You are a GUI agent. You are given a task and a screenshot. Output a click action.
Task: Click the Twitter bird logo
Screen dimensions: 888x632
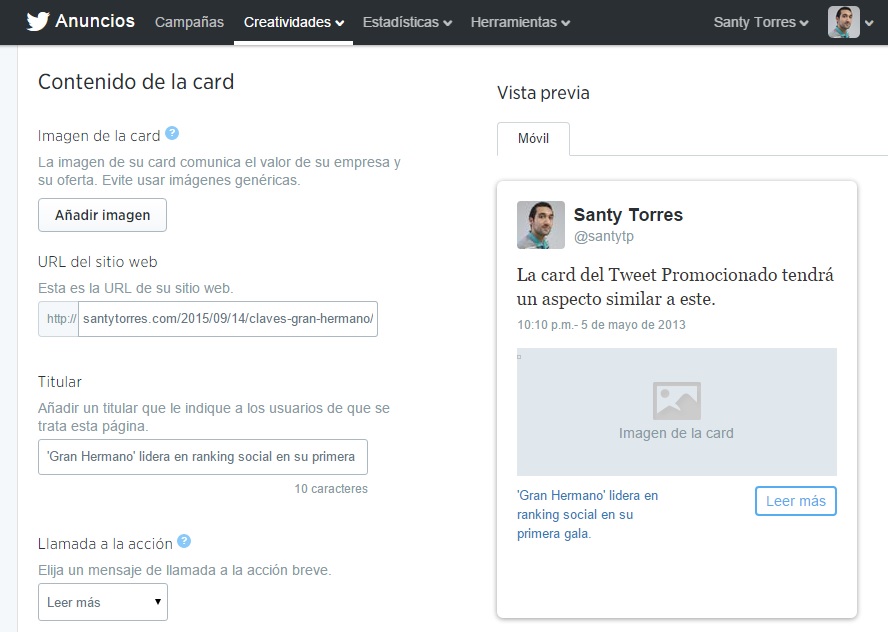38,22
